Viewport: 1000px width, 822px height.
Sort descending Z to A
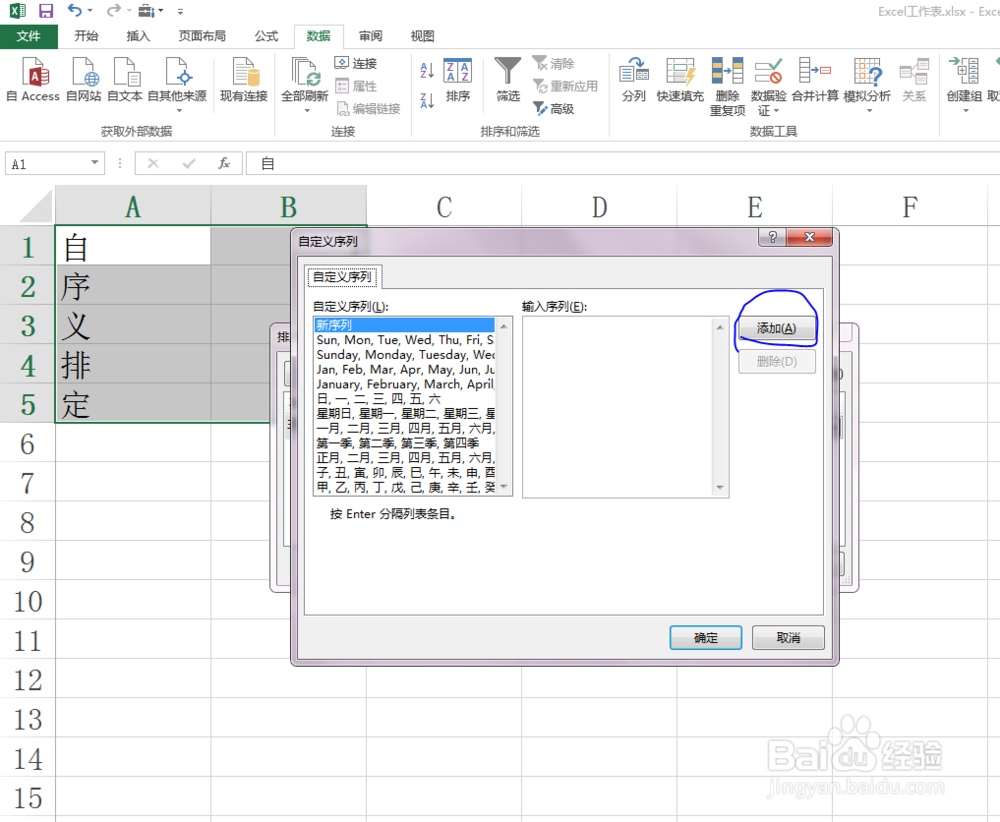[427, 100]
